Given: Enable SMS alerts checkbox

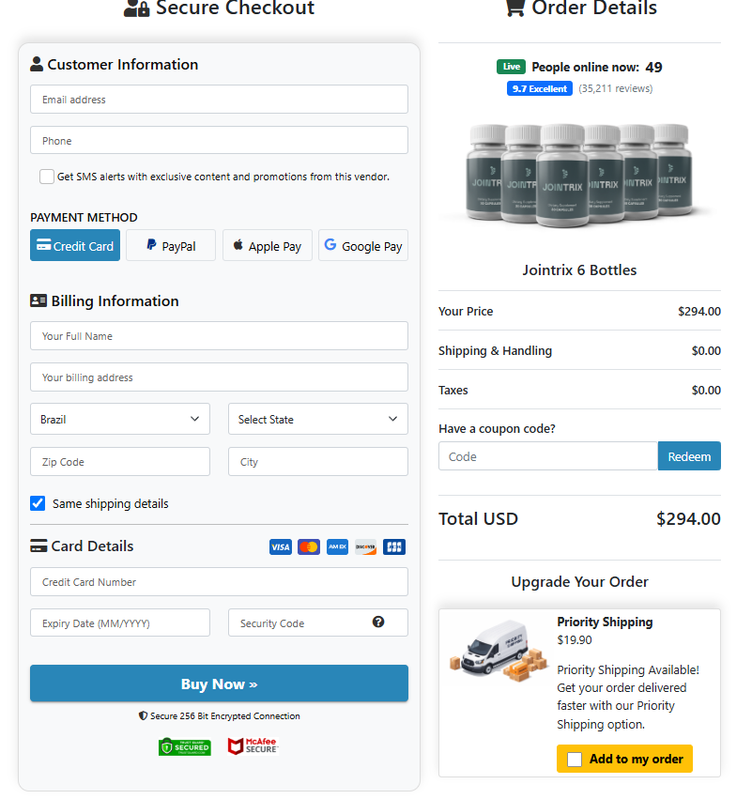Looking at the screenshot, I should (46, 177).
